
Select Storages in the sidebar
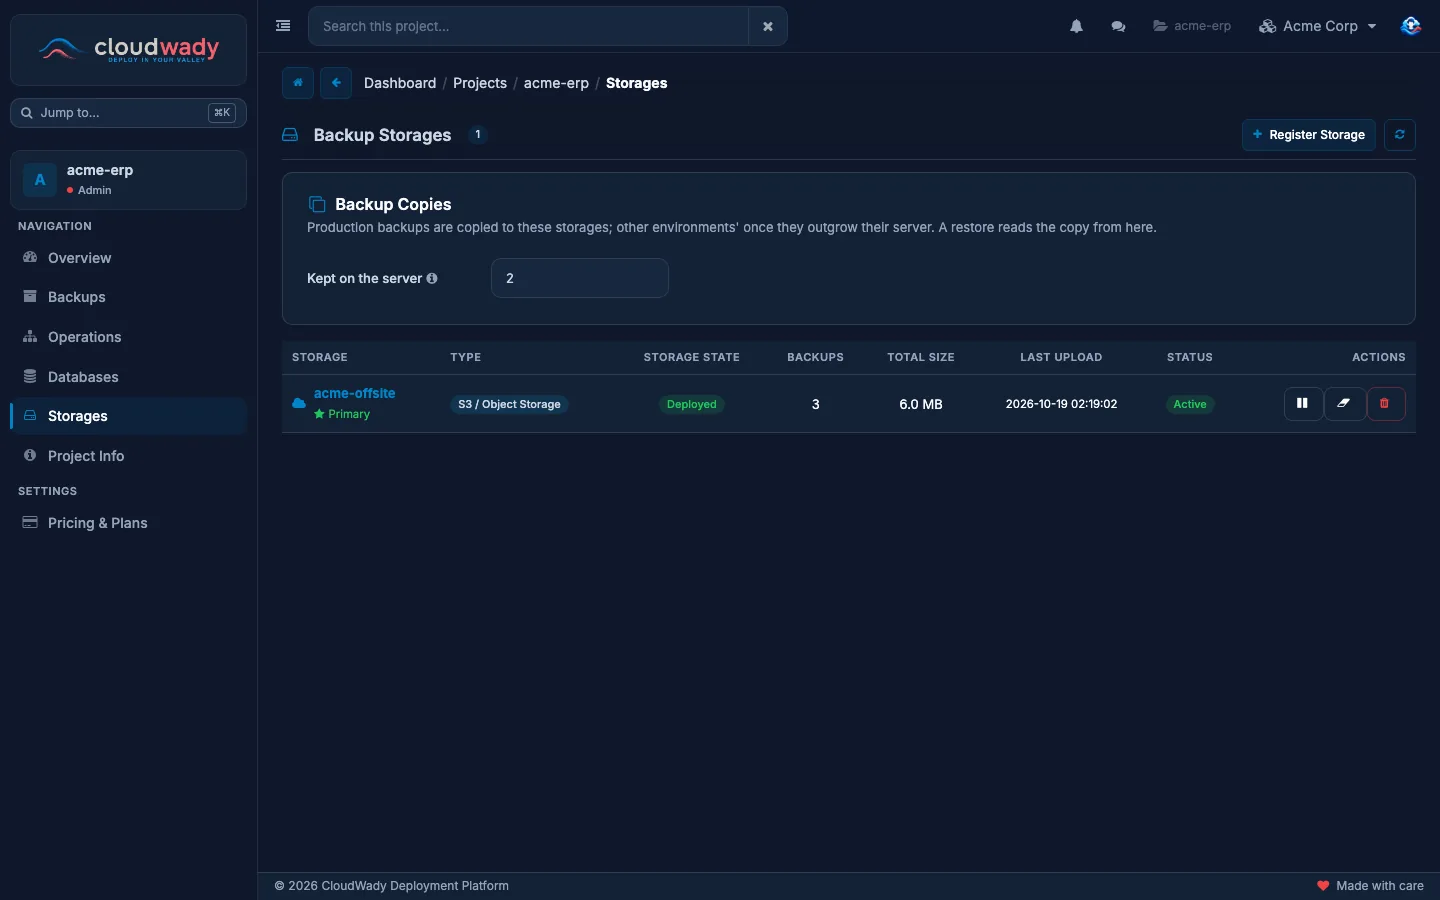(x=128, y=416)
